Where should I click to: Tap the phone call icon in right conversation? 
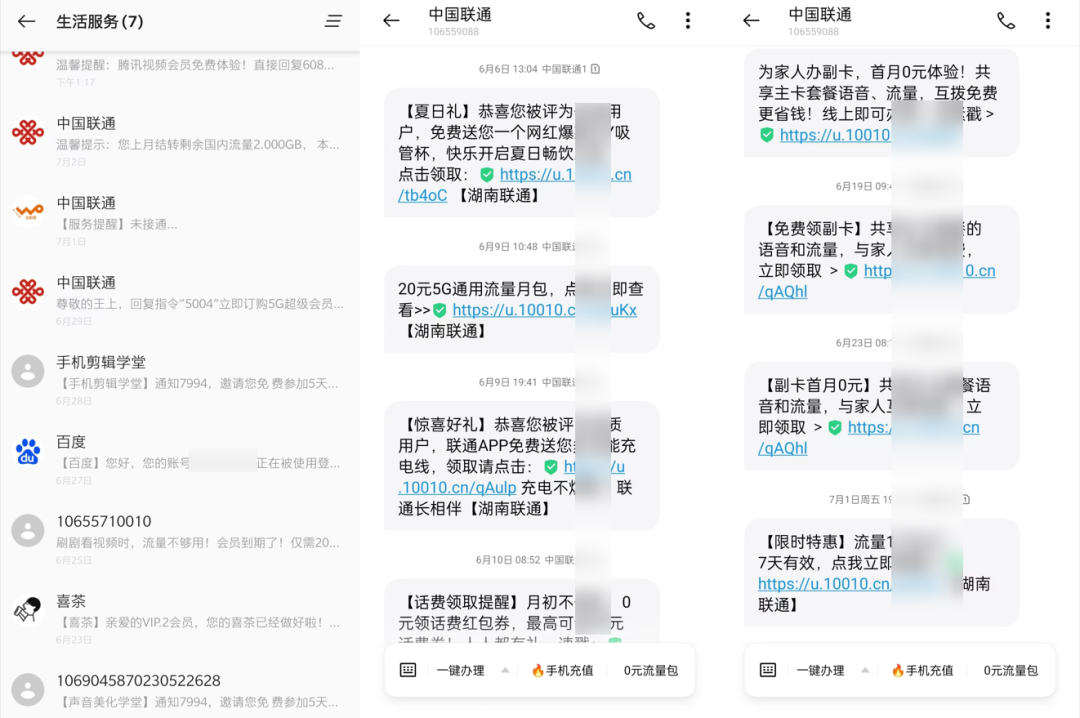1005,20
